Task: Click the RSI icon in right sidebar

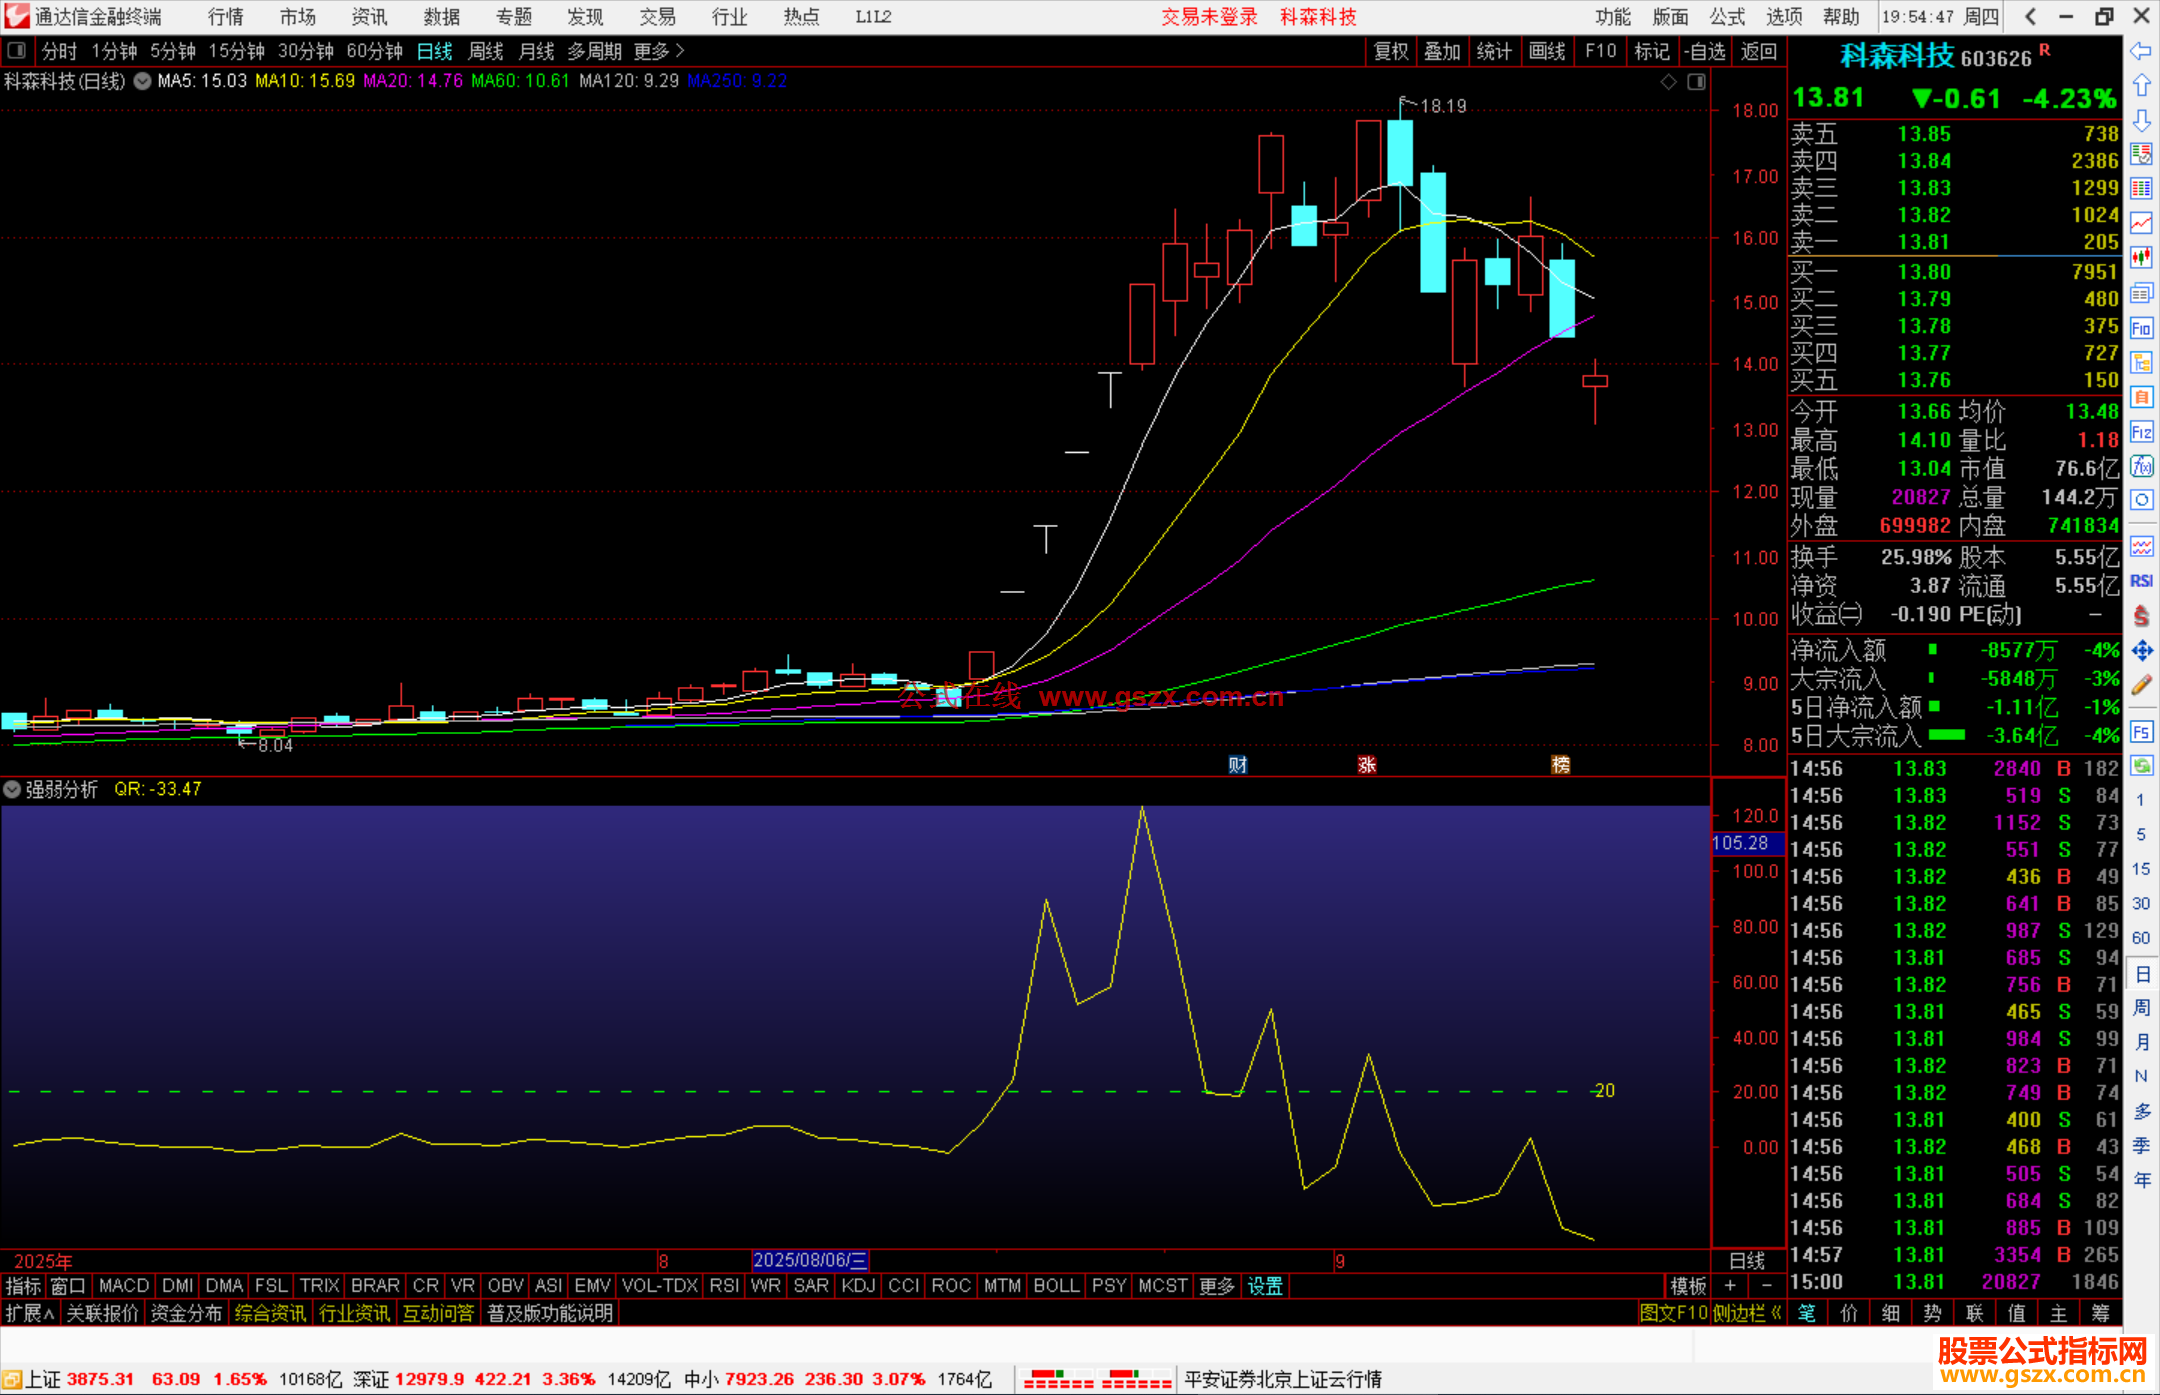Action: pyautogui.click(x=2141, y=581)
